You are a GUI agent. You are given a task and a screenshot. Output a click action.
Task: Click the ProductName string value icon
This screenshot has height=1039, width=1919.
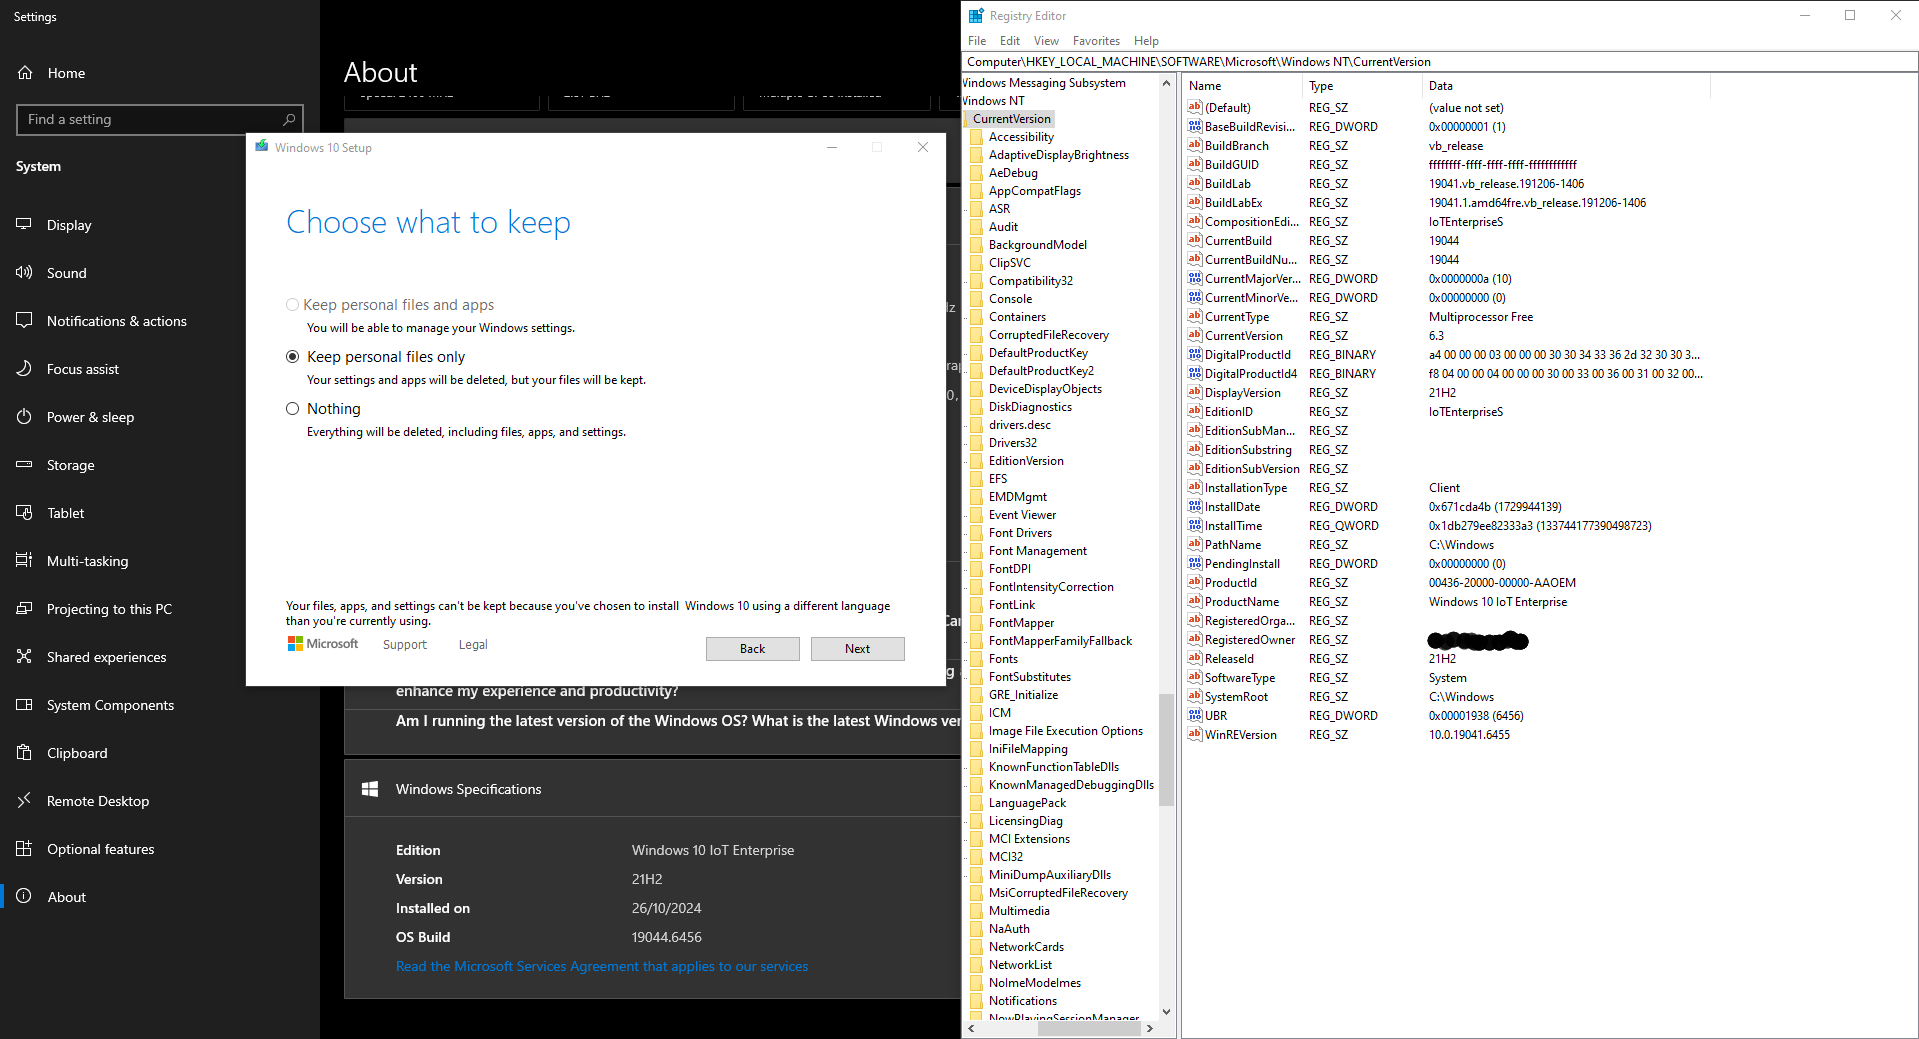click(x=1194, y=602)
